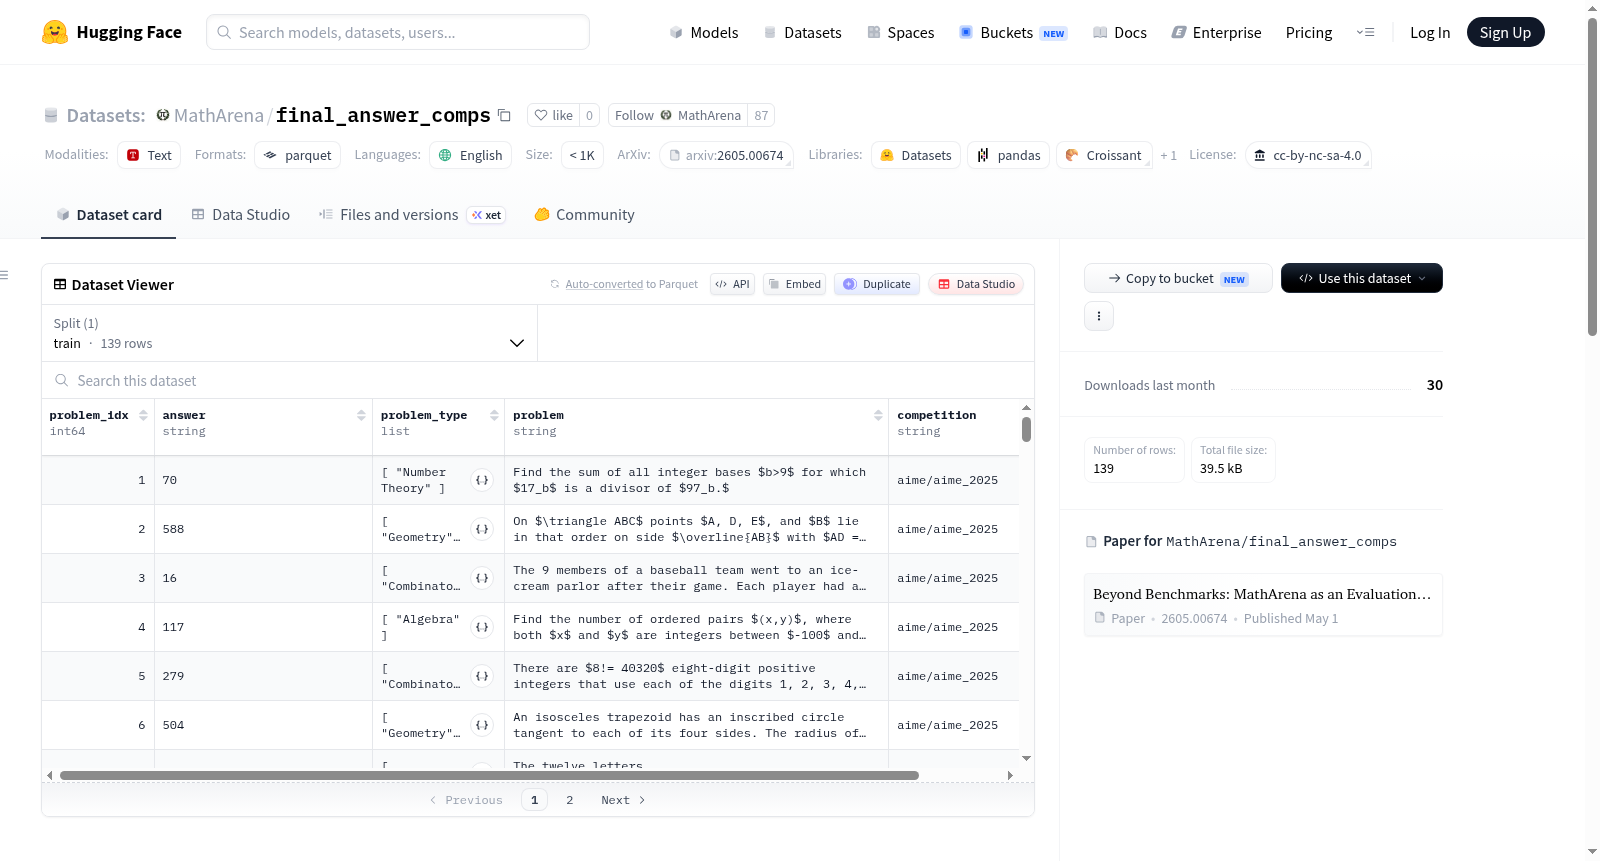
Task: Sort by problem column
Action: [878, 415]
